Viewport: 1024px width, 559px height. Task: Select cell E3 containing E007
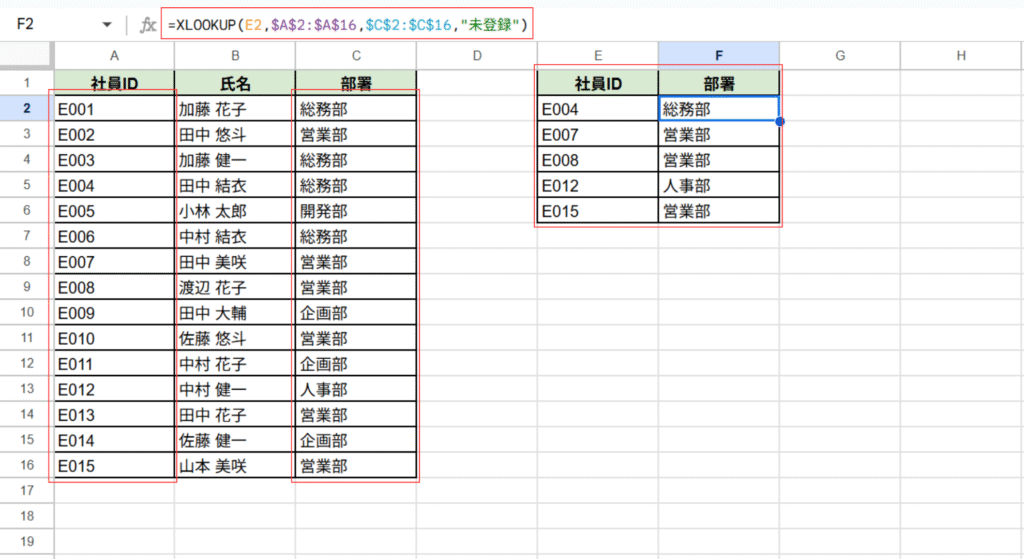pos(598,135)
